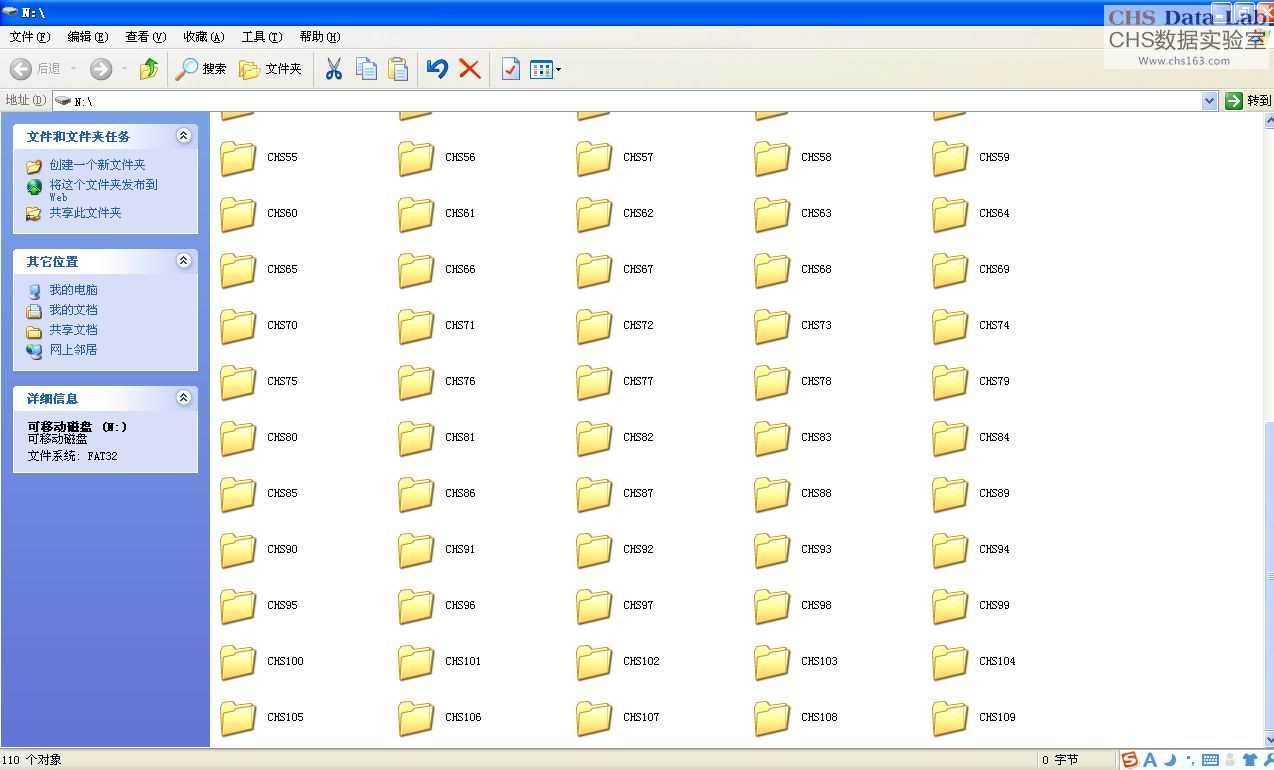The image size is (1274, 770).
Task: Click the red Delete X icon
Action: click(x=469, y=69)
